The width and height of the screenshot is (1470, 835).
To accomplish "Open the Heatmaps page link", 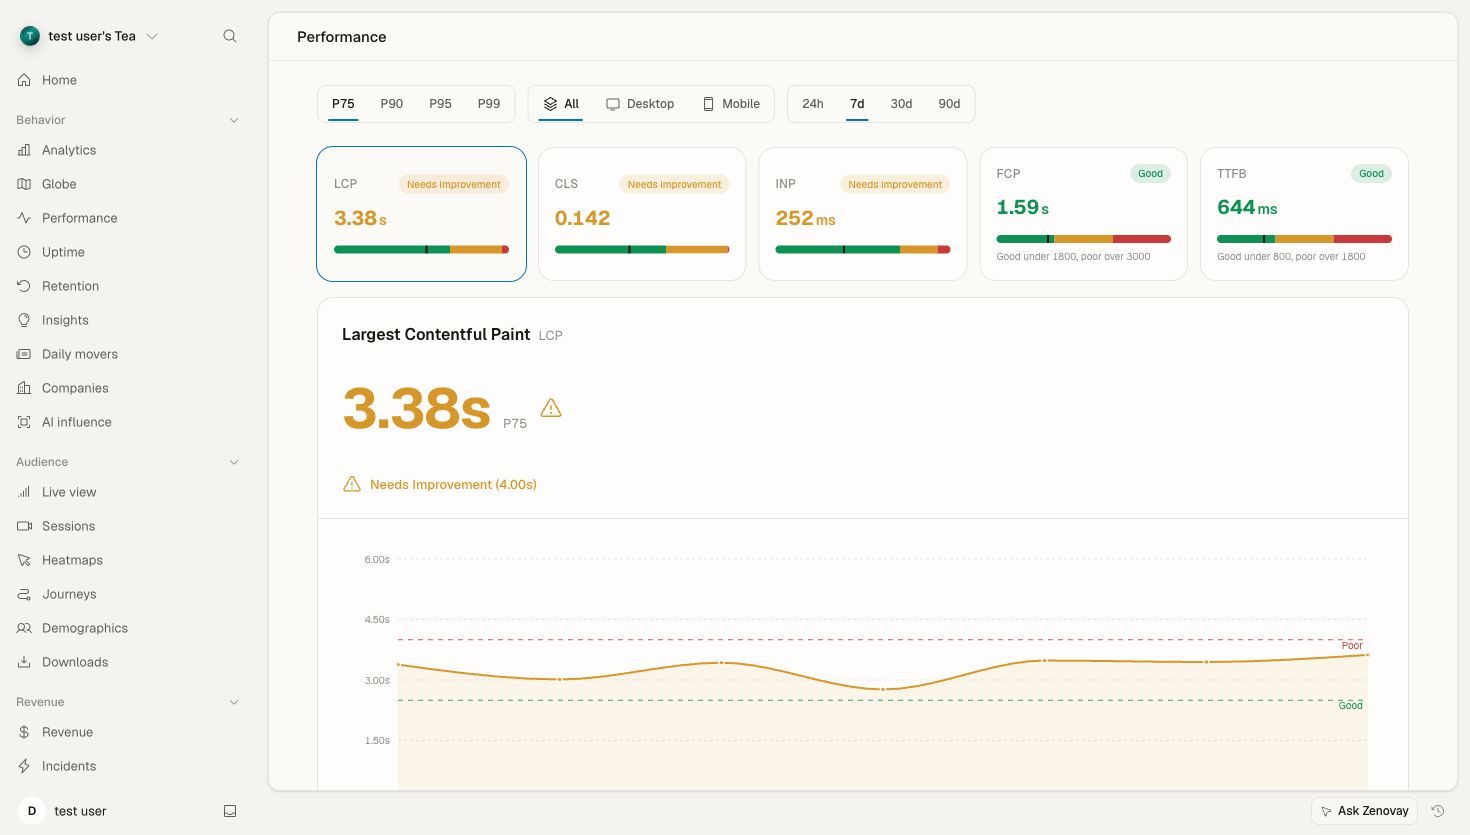I will pyautogui.click(x=72, y=560).
